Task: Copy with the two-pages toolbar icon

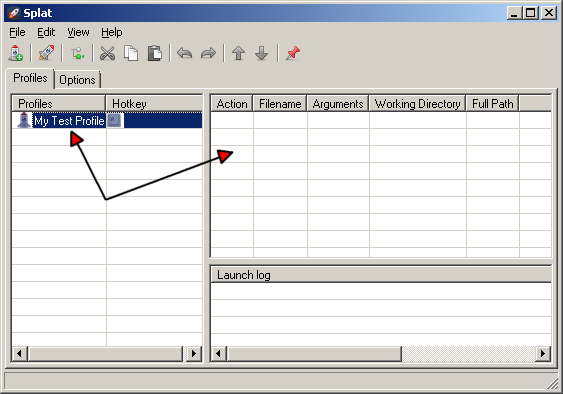Action: coord(131,53)
